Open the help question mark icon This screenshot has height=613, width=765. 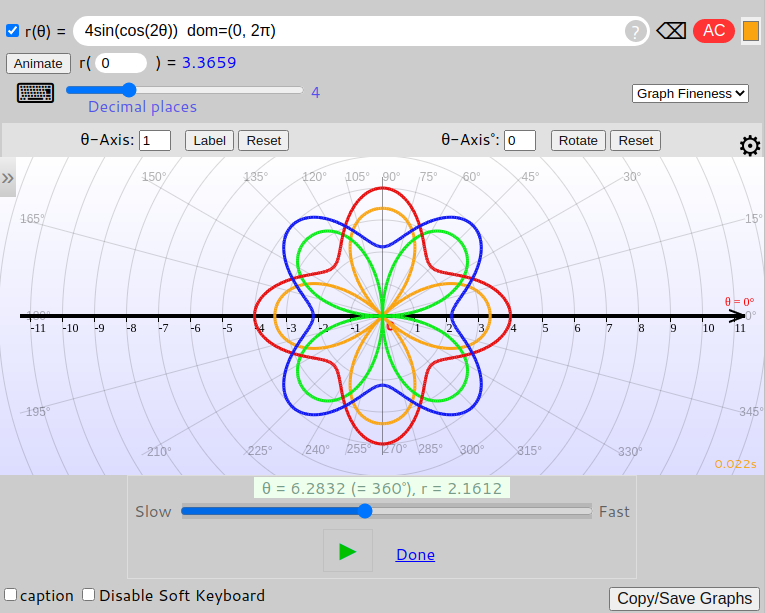[635, 32]
